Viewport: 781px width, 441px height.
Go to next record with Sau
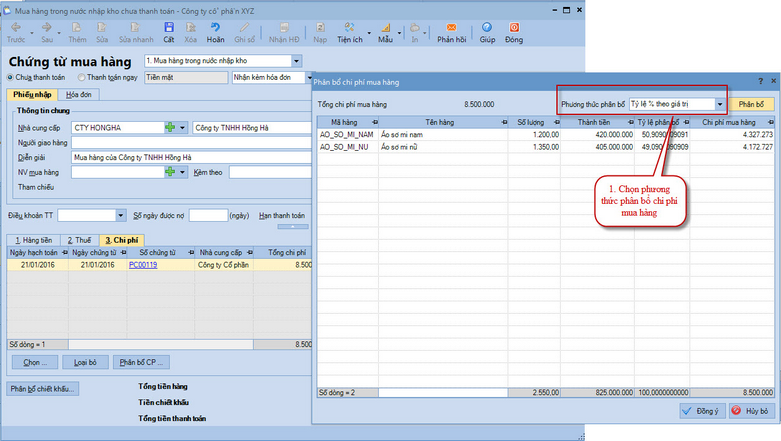click(47, 32)
